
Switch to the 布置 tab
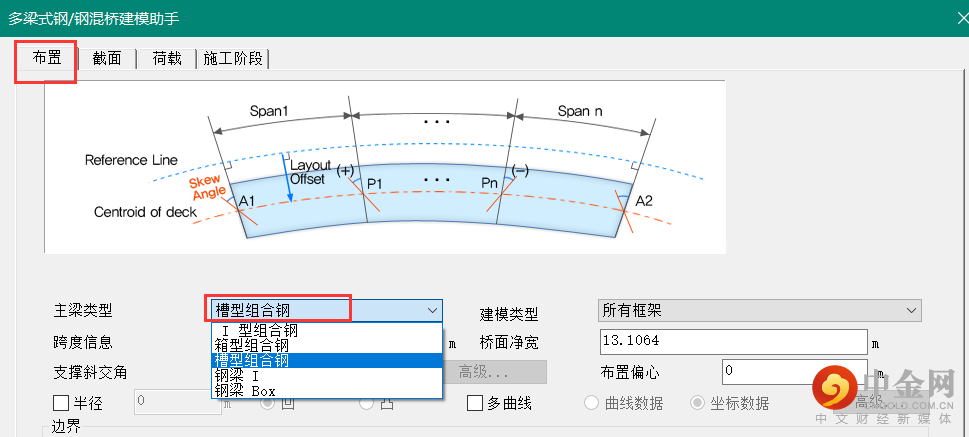(46, 59)
